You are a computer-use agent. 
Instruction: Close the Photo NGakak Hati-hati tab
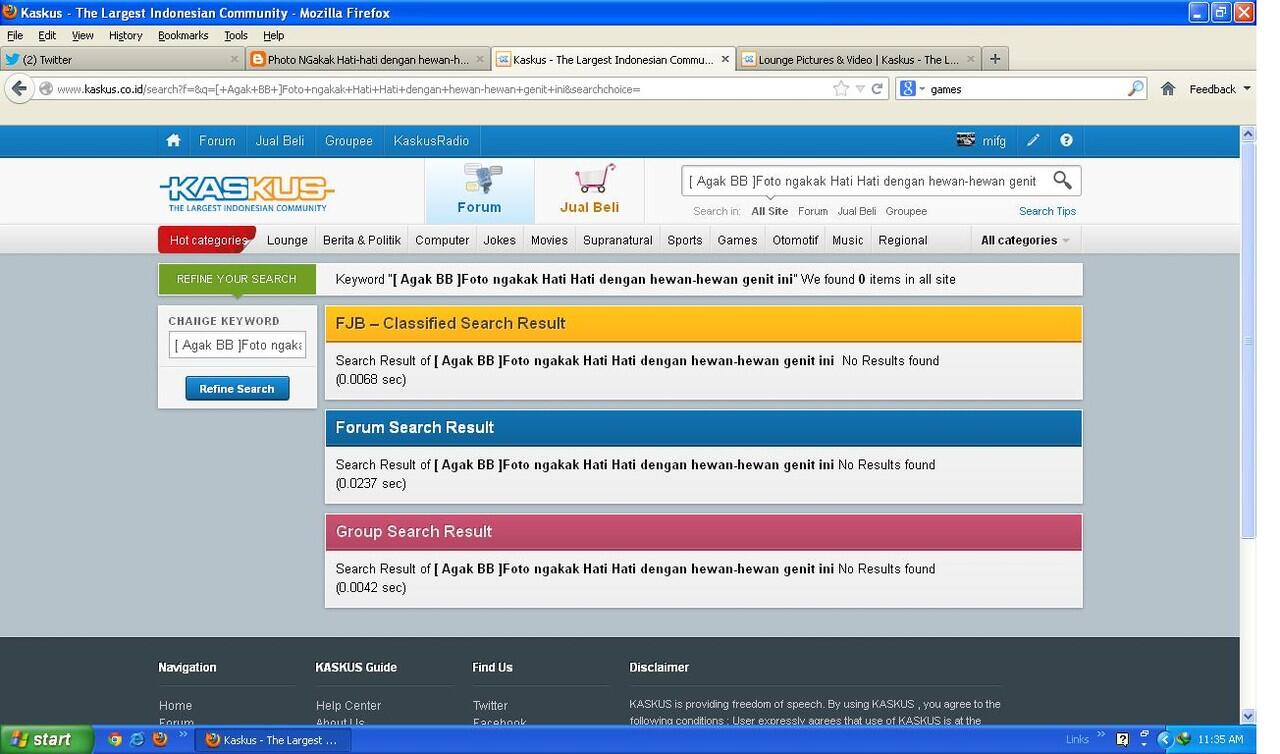tap(479, 60)
